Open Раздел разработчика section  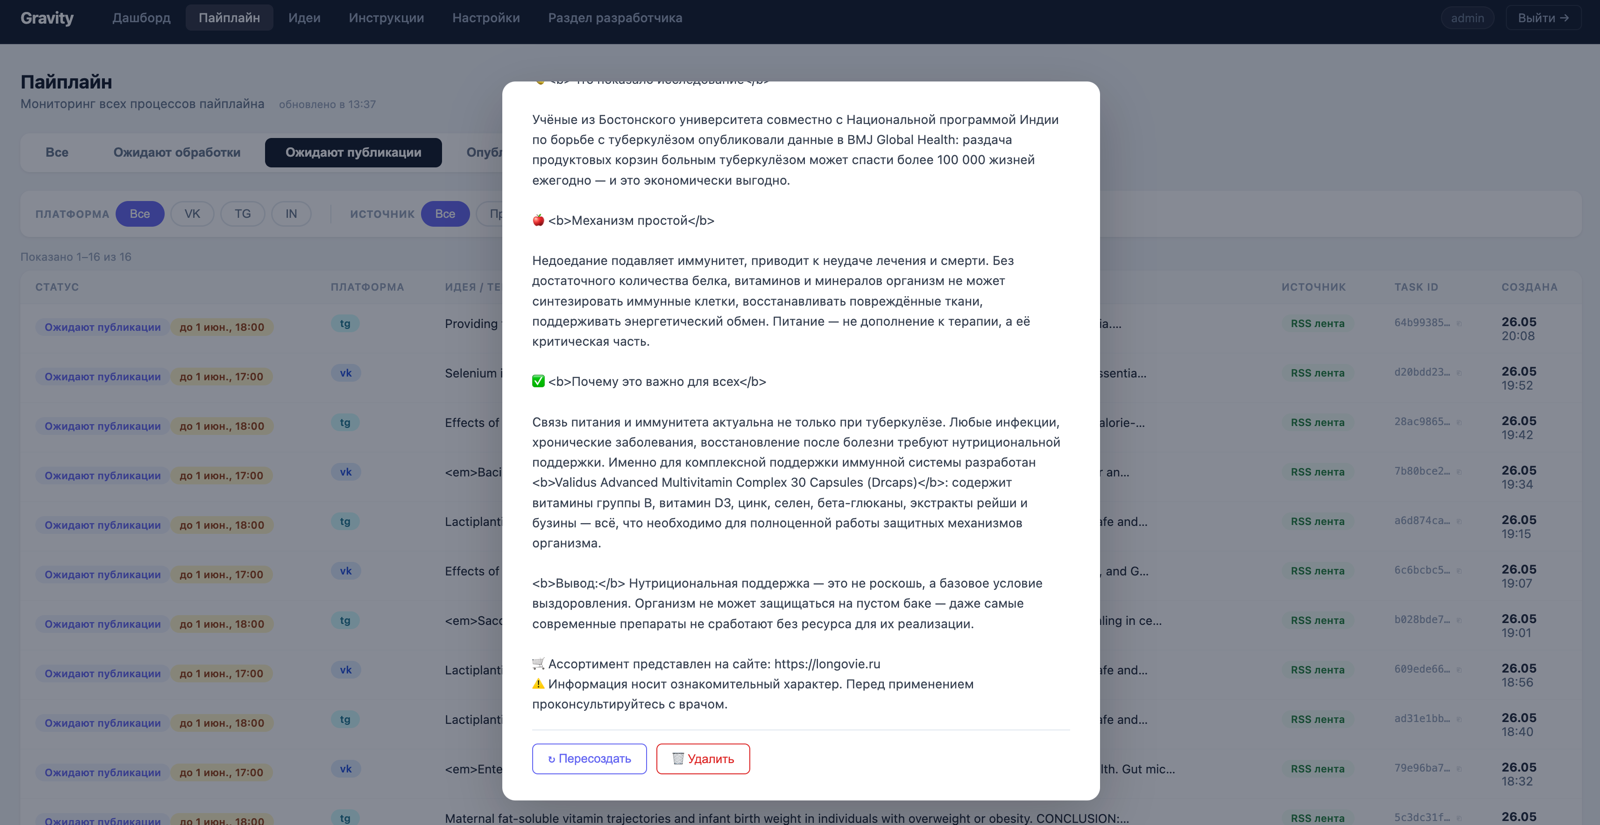615,18
